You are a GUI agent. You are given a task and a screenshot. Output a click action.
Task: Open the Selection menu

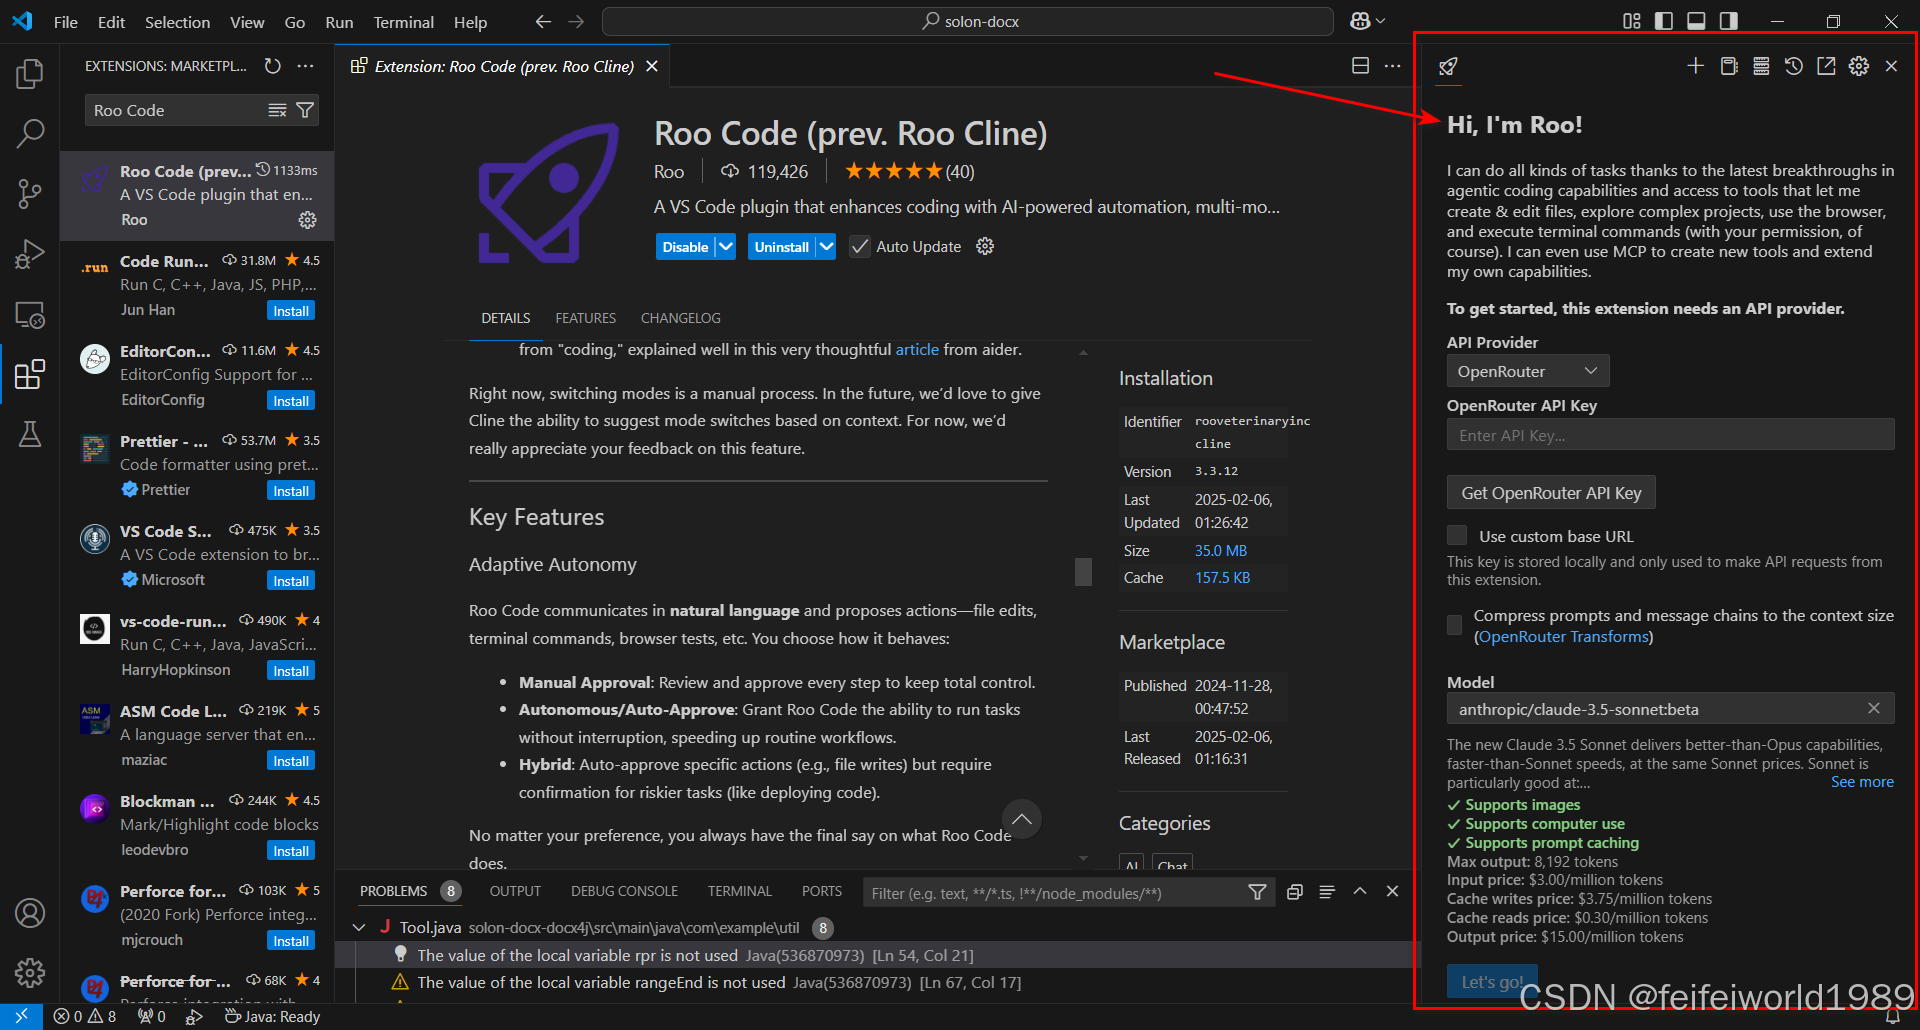click(177, 22)
